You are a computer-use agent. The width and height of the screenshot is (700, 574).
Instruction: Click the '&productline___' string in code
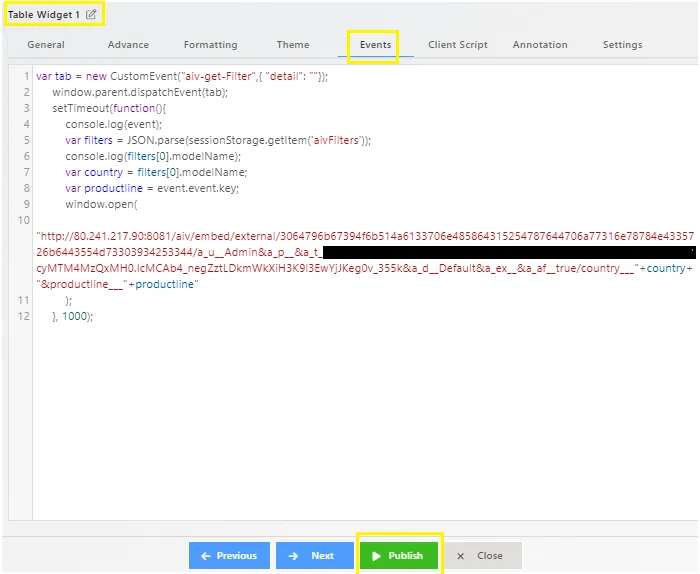[x=82, y=284]
